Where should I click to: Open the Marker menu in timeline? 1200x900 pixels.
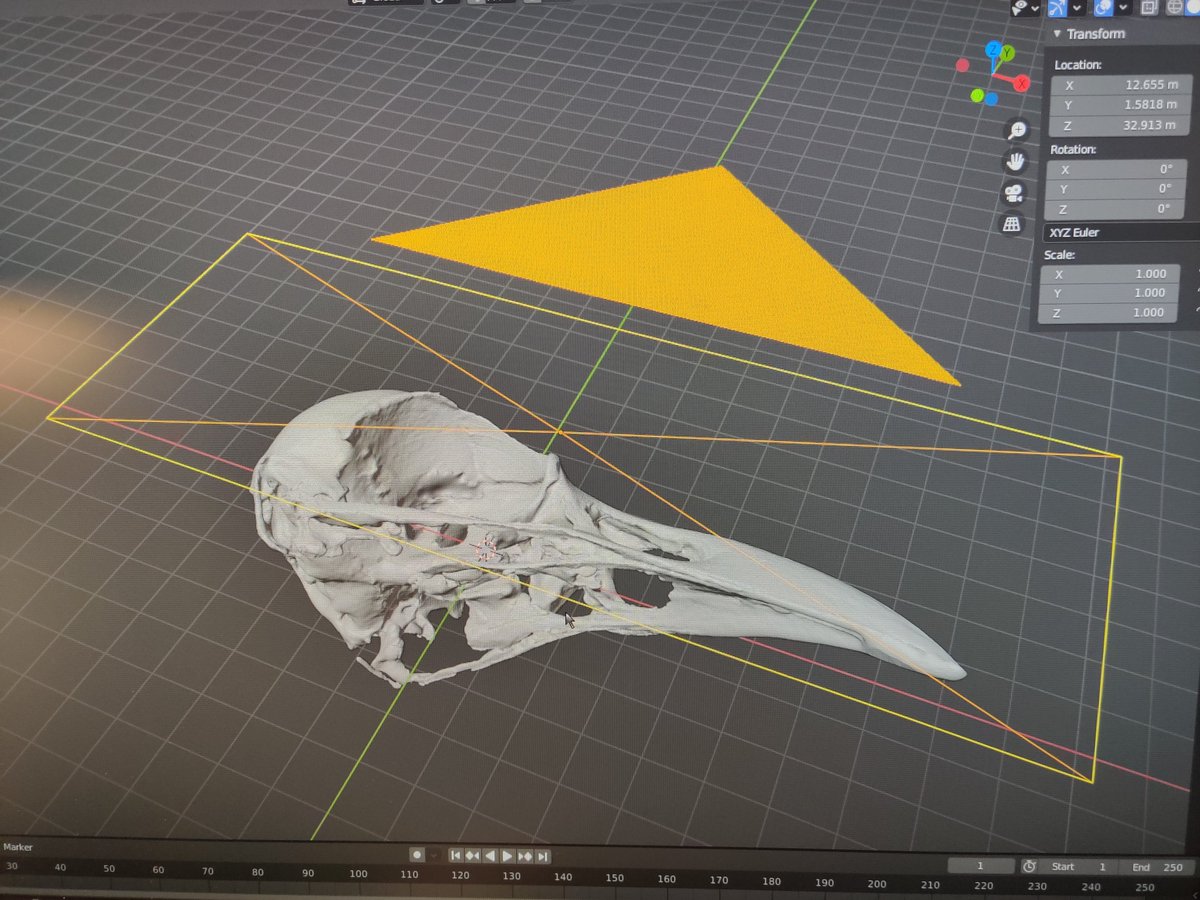click(18, 847)
